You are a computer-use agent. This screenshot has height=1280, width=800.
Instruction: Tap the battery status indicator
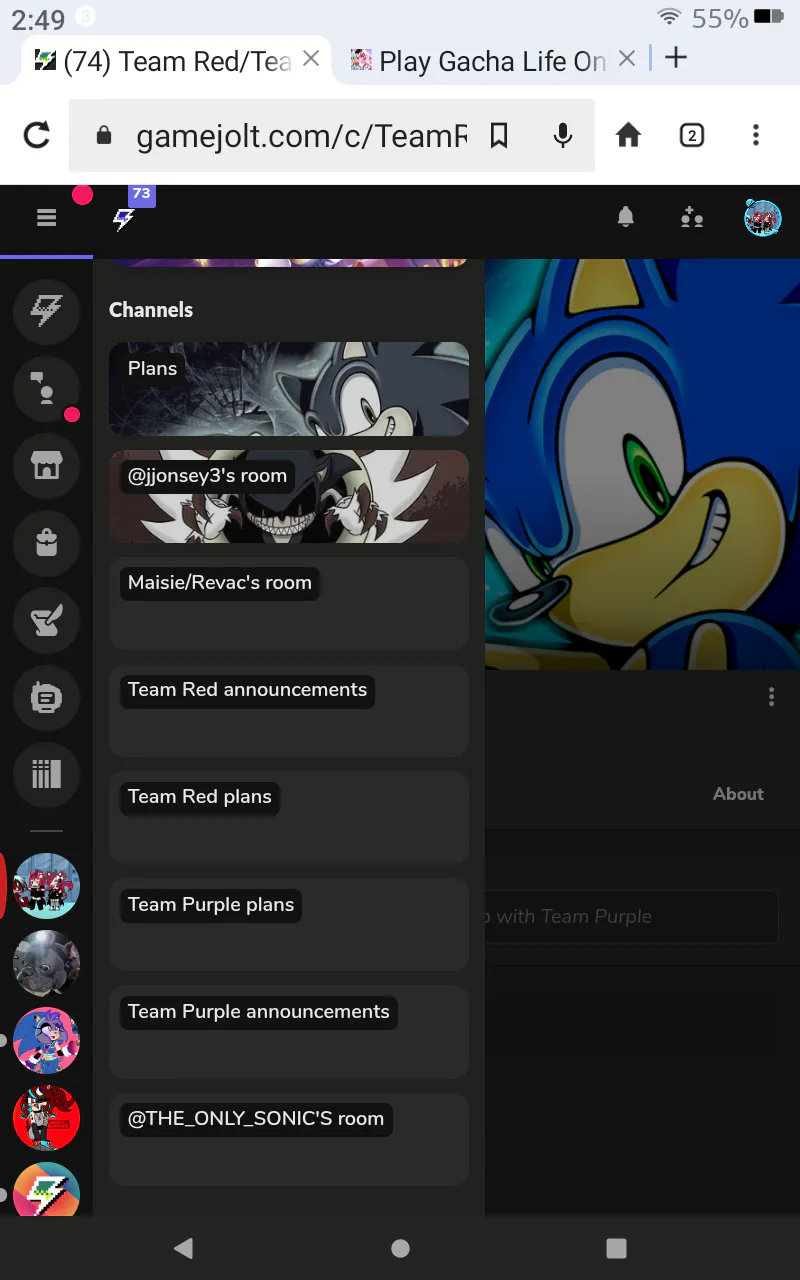click(x=769, y=16)
